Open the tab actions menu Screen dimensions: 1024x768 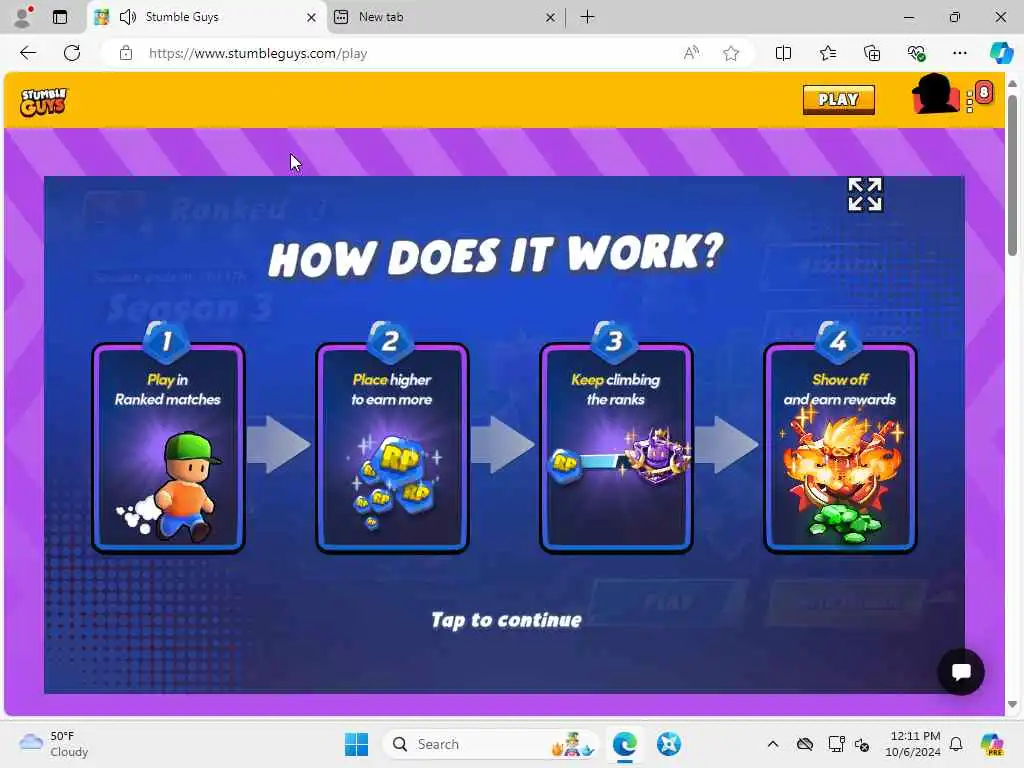[60, 17]
